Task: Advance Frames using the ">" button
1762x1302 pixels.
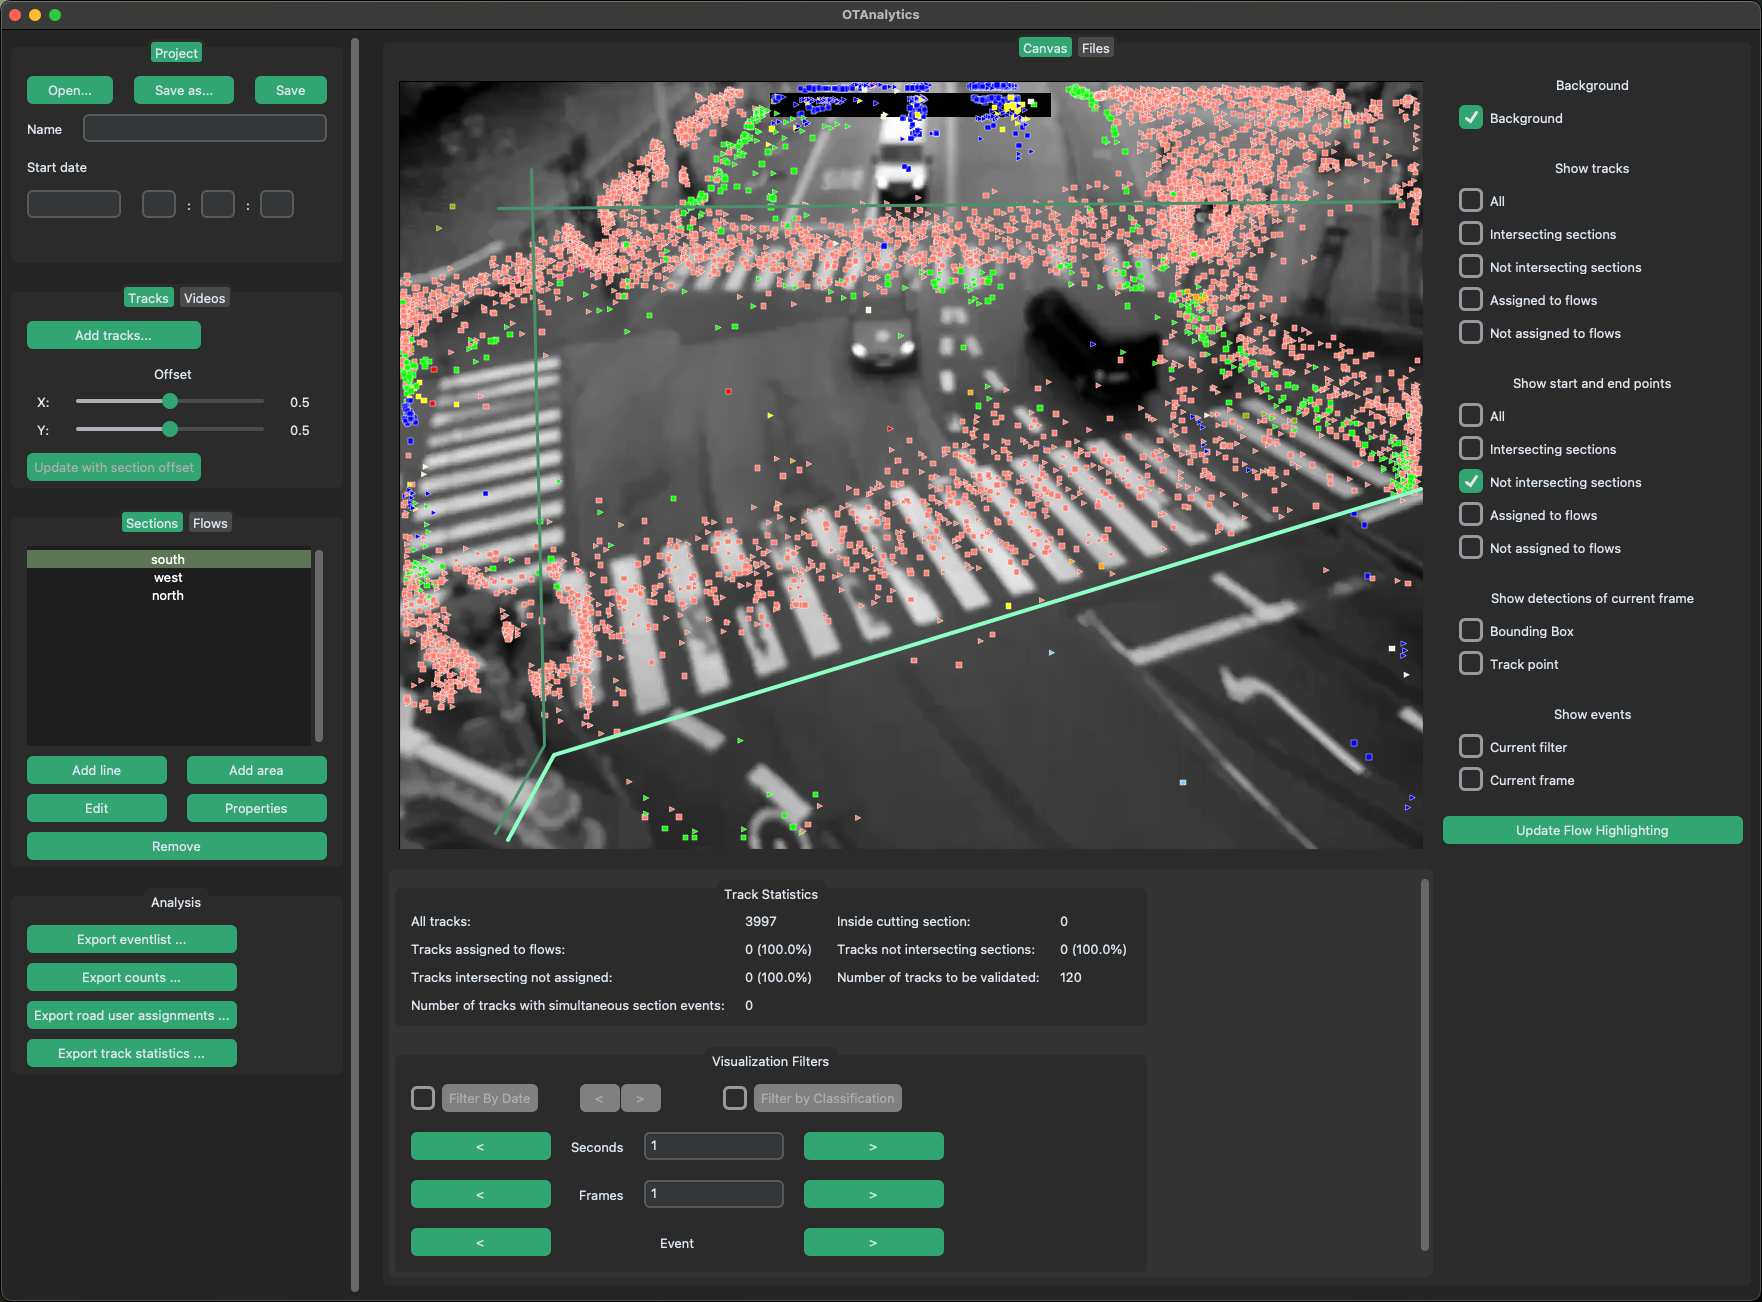Action: [872, 1193]
